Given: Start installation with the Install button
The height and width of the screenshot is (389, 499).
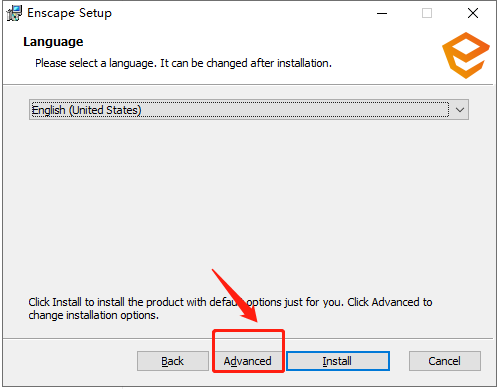Looking at the screenshot, I should (x=338, y=361).
